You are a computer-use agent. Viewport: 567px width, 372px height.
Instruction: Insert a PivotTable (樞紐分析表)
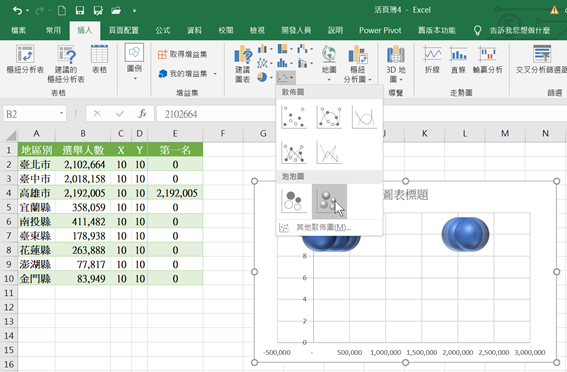coord(25,60)
